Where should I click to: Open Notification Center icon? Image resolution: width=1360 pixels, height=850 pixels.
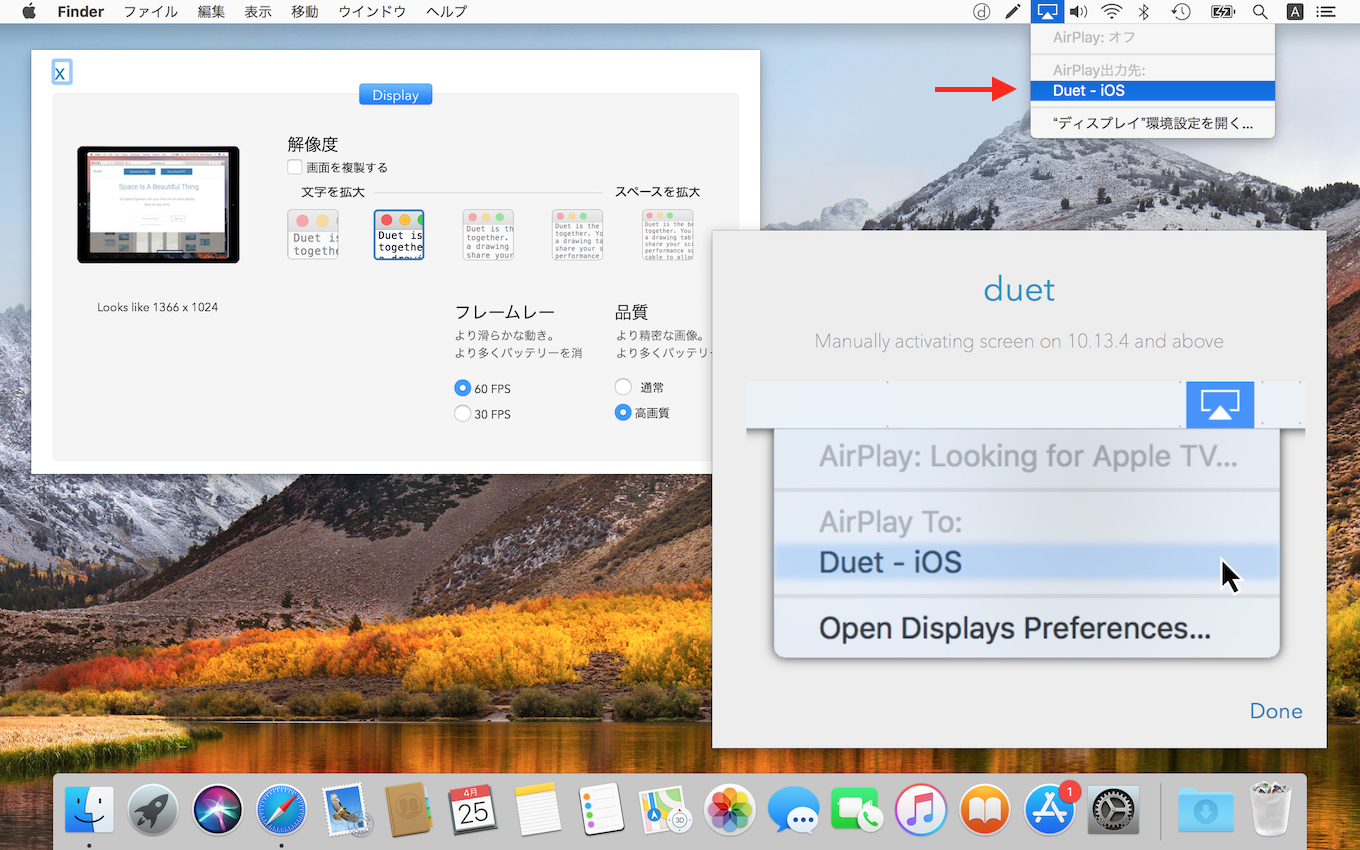1327,12
